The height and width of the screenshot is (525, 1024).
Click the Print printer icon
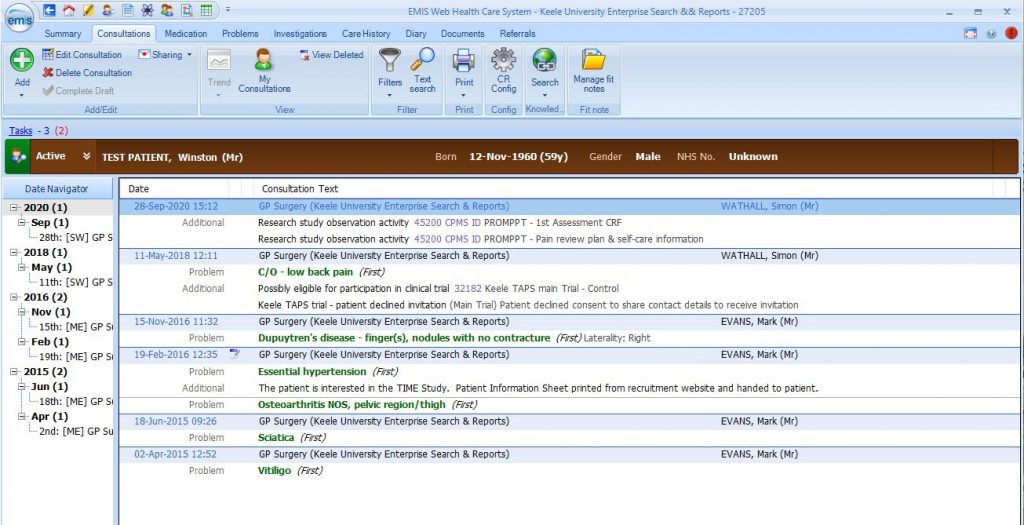464,60
